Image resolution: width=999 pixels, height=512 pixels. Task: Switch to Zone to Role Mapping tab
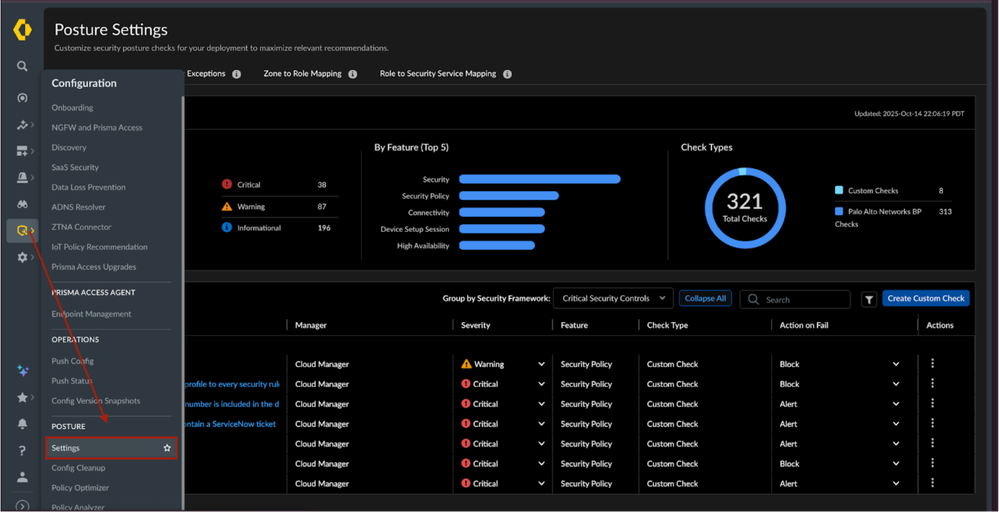point(302,74)
